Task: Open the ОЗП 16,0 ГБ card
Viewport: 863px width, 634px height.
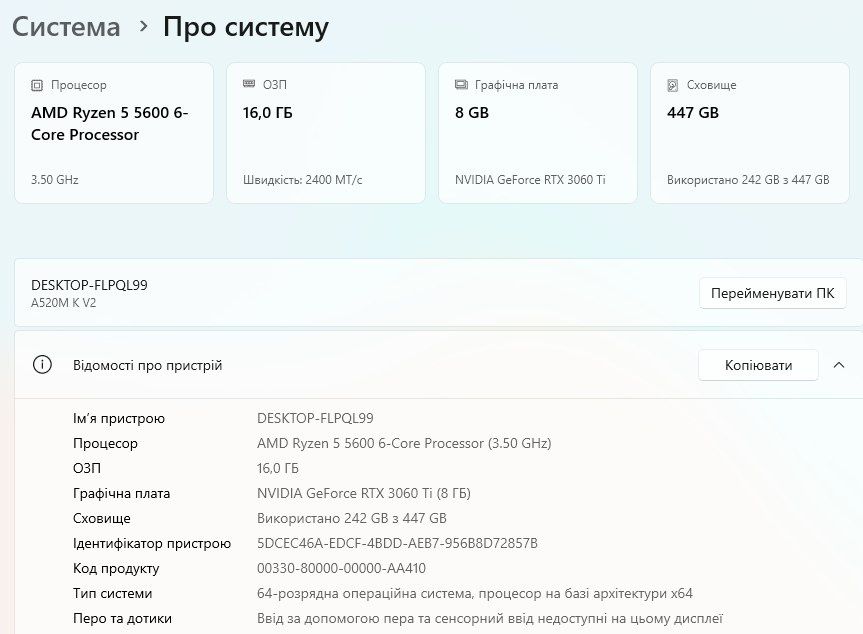Action: (x=326, y=133)
